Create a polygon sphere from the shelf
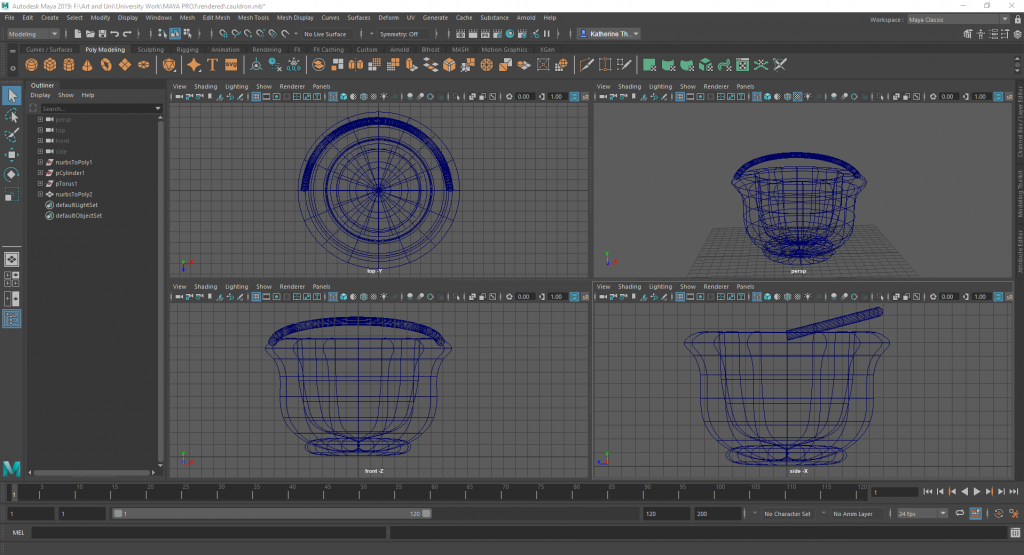Image resolution: width=1024 pixels, height=555 pixels. pos(33,65)
